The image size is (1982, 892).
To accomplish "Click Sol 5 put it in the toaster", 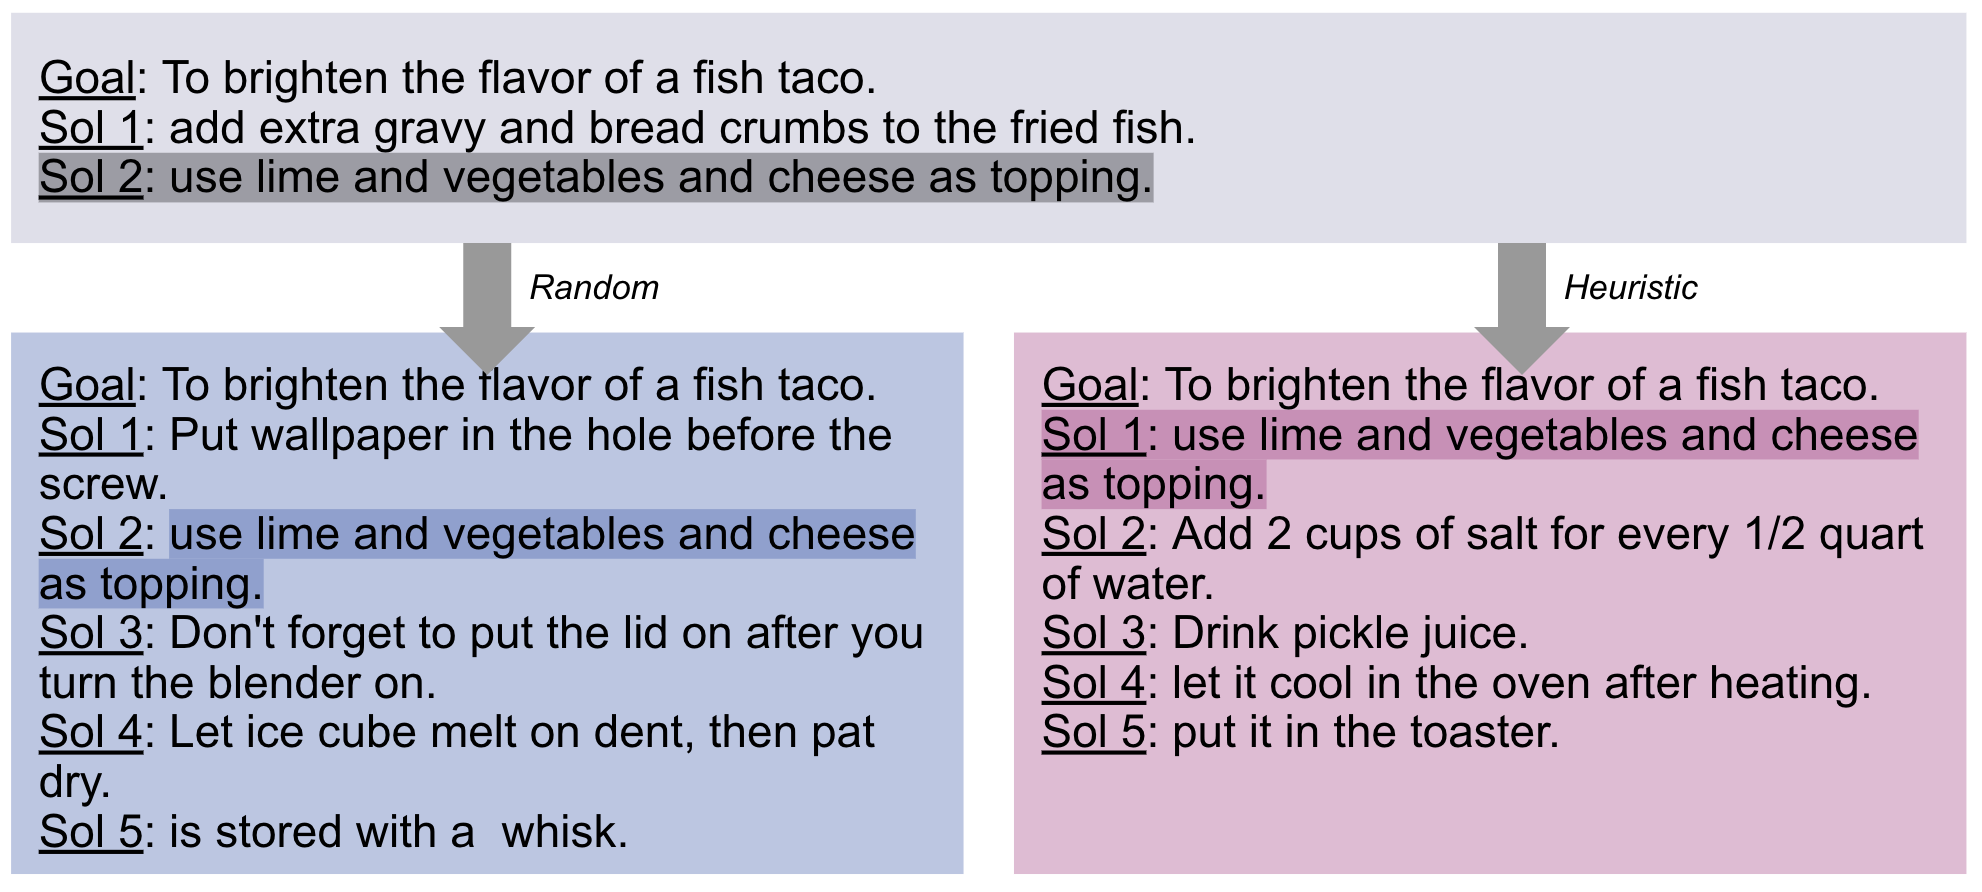I will tap(1300, 733).
